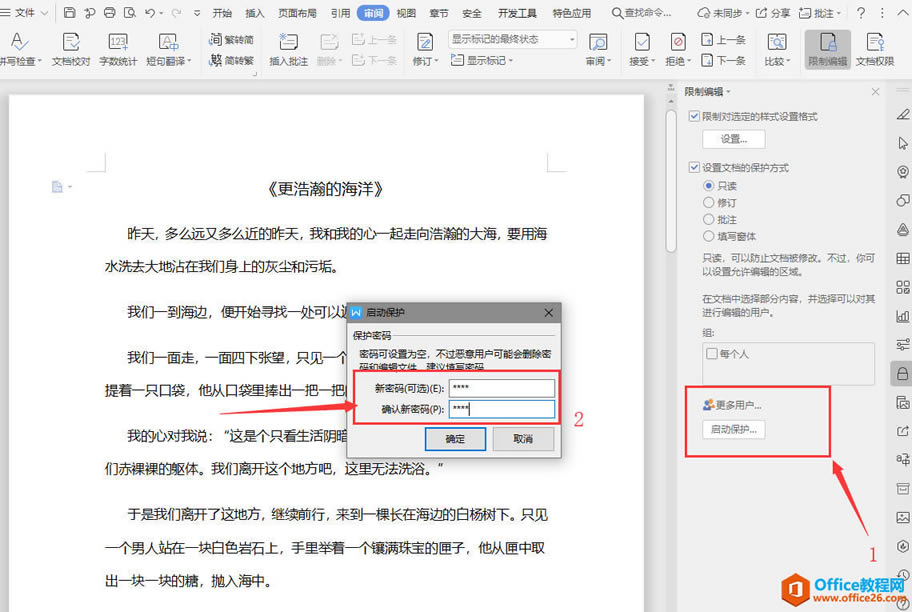
Task: Click the 文档校对 document proofing icon
Action: pos(71,48)
